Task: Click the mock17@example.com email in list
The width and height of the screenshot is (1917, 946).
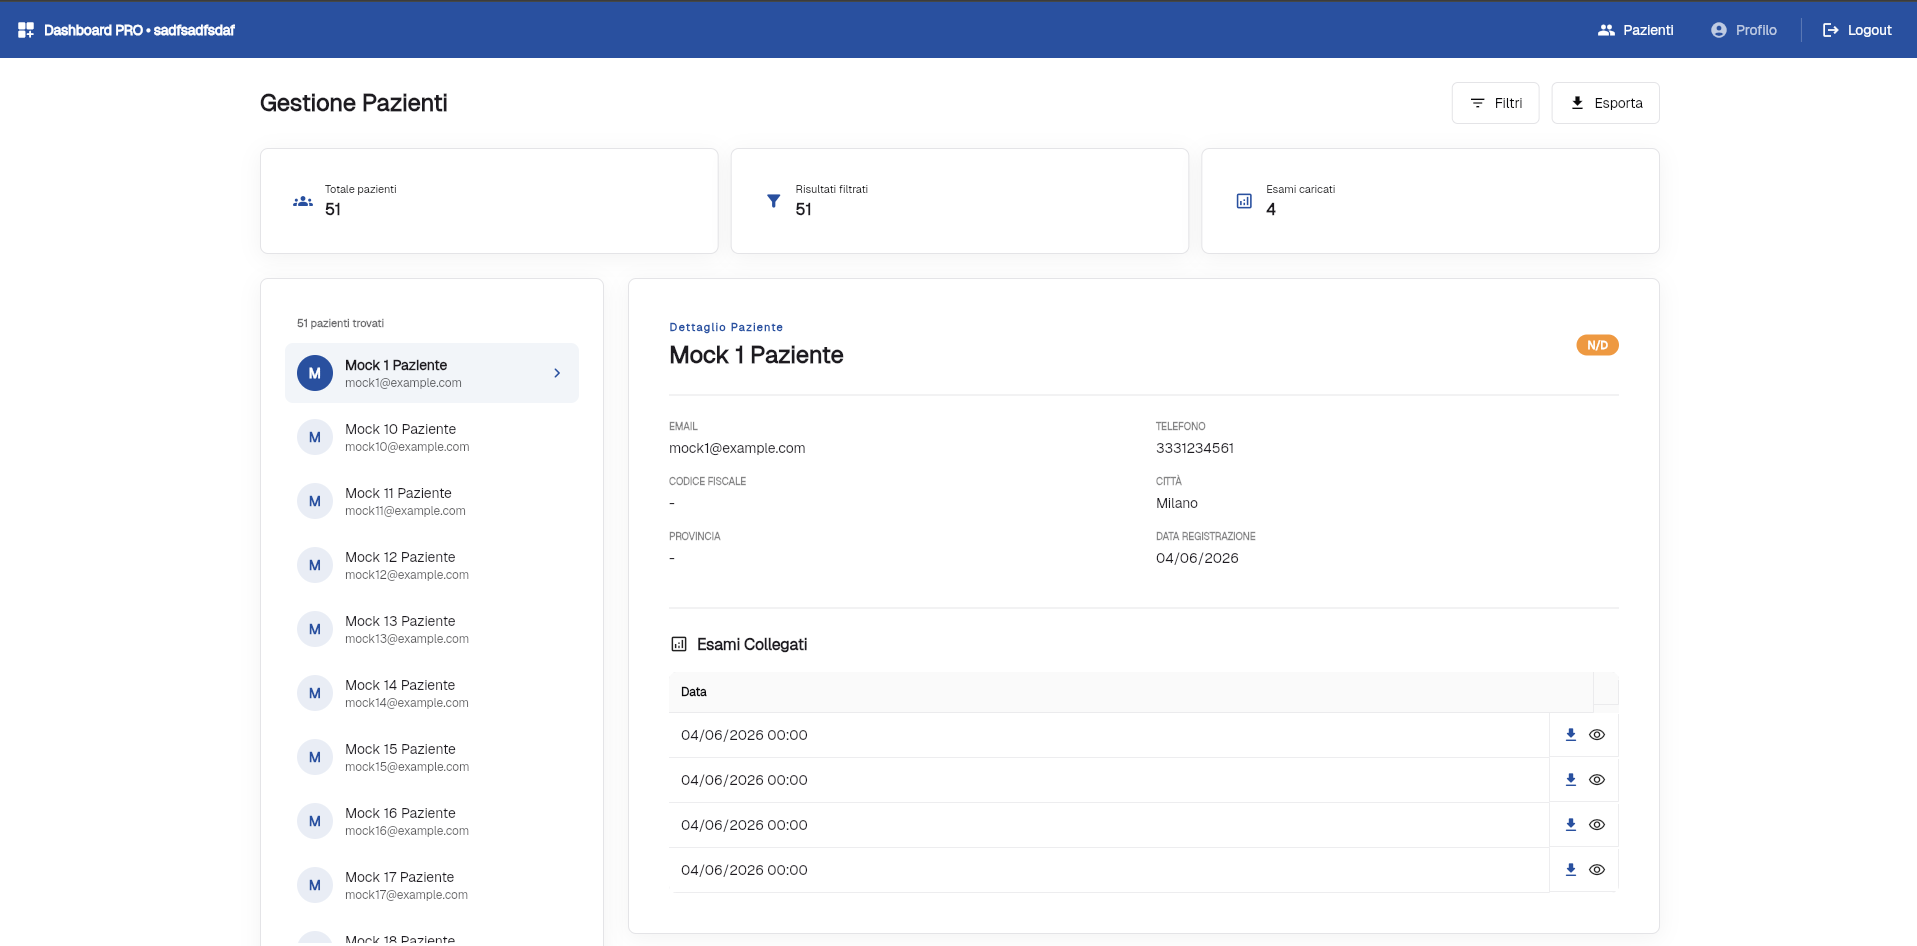Action: click(406, 895)
